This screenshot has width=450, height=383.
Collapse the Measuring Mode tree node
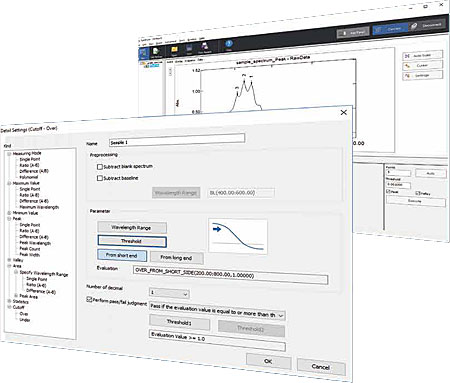coord(9,154)
